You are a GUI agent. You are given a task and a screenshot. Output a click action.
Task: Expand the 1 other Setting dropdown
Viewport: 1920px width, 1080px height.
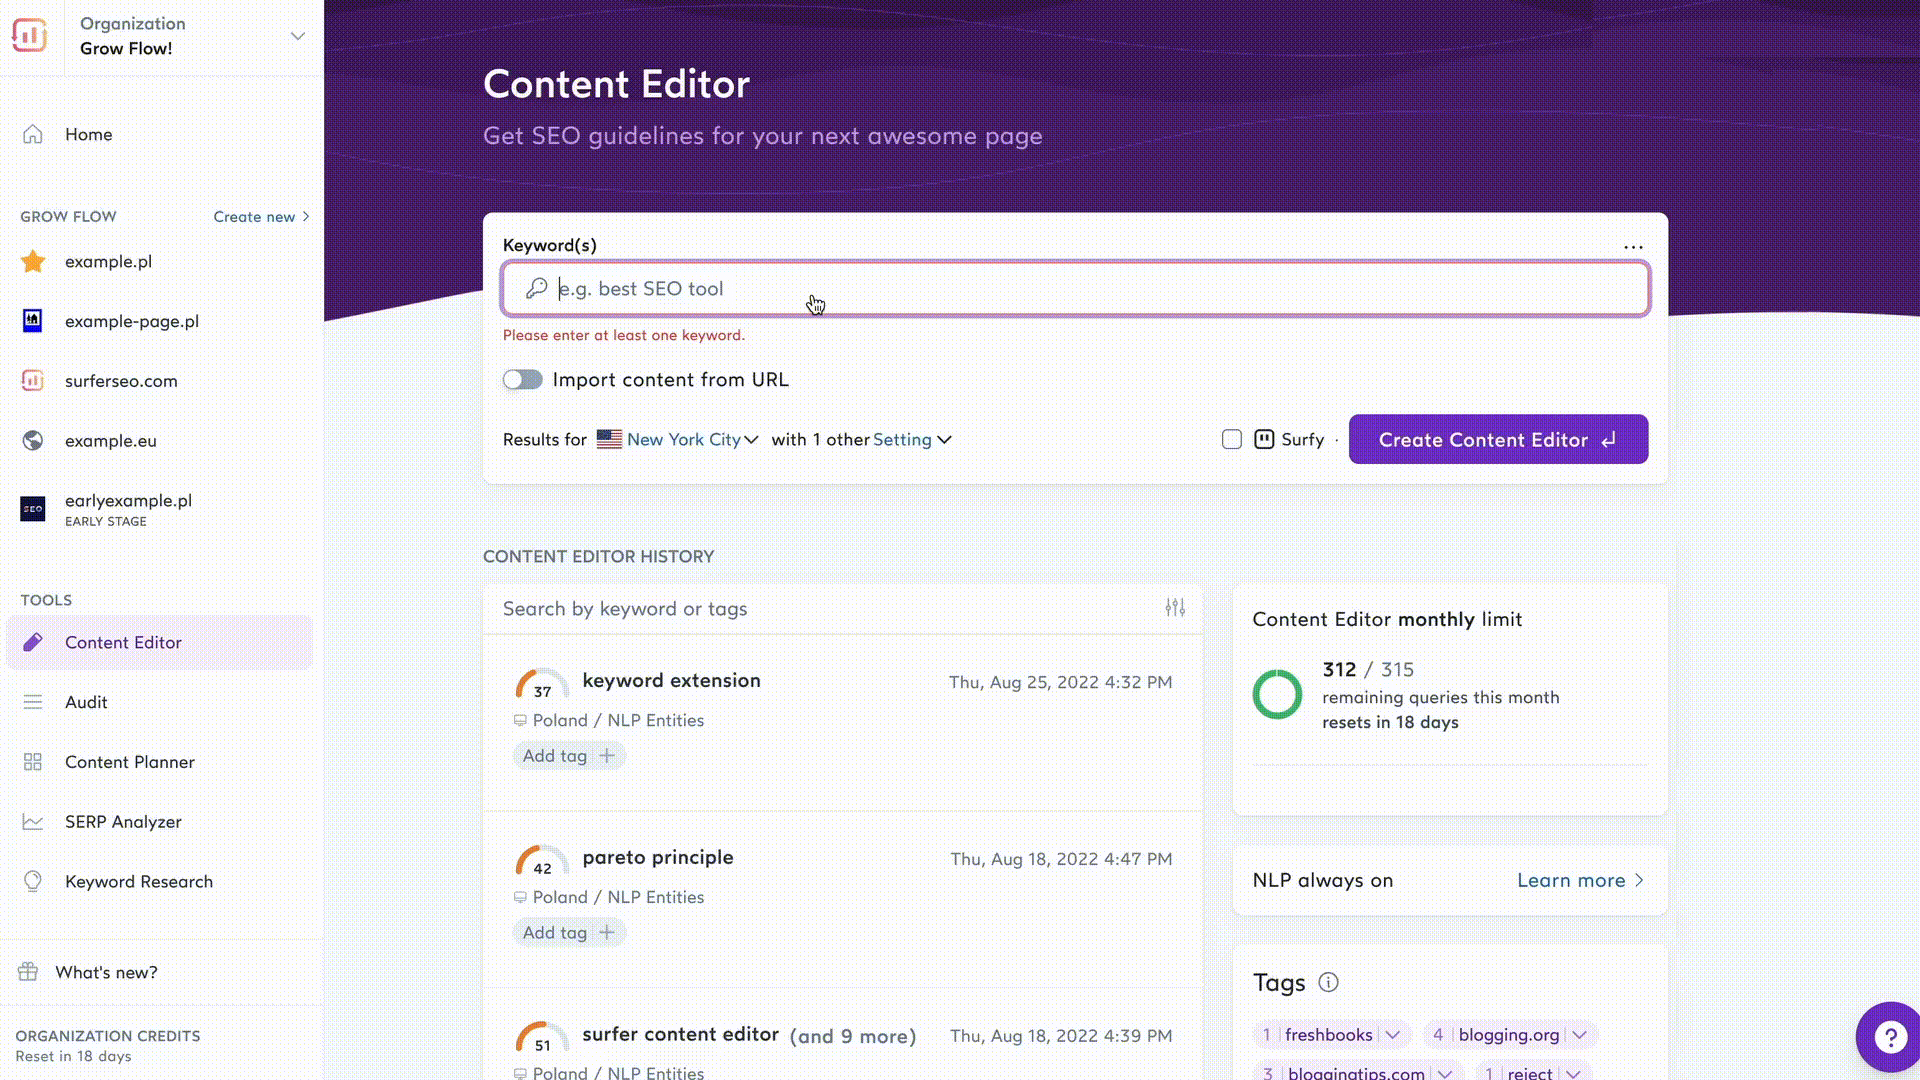coord(912,440)
